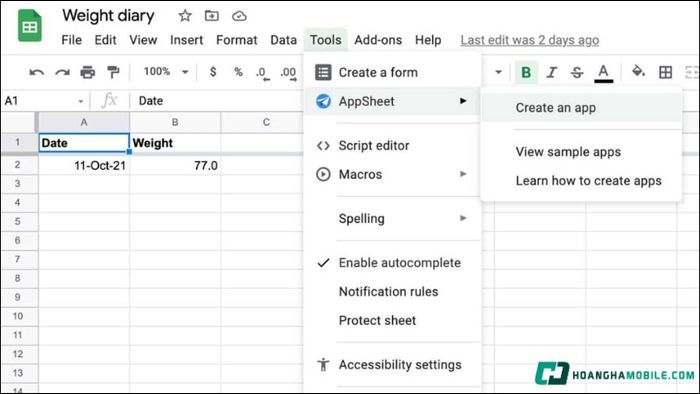Print the spreadsheet
700x394 pixels.
click(88, 72)
